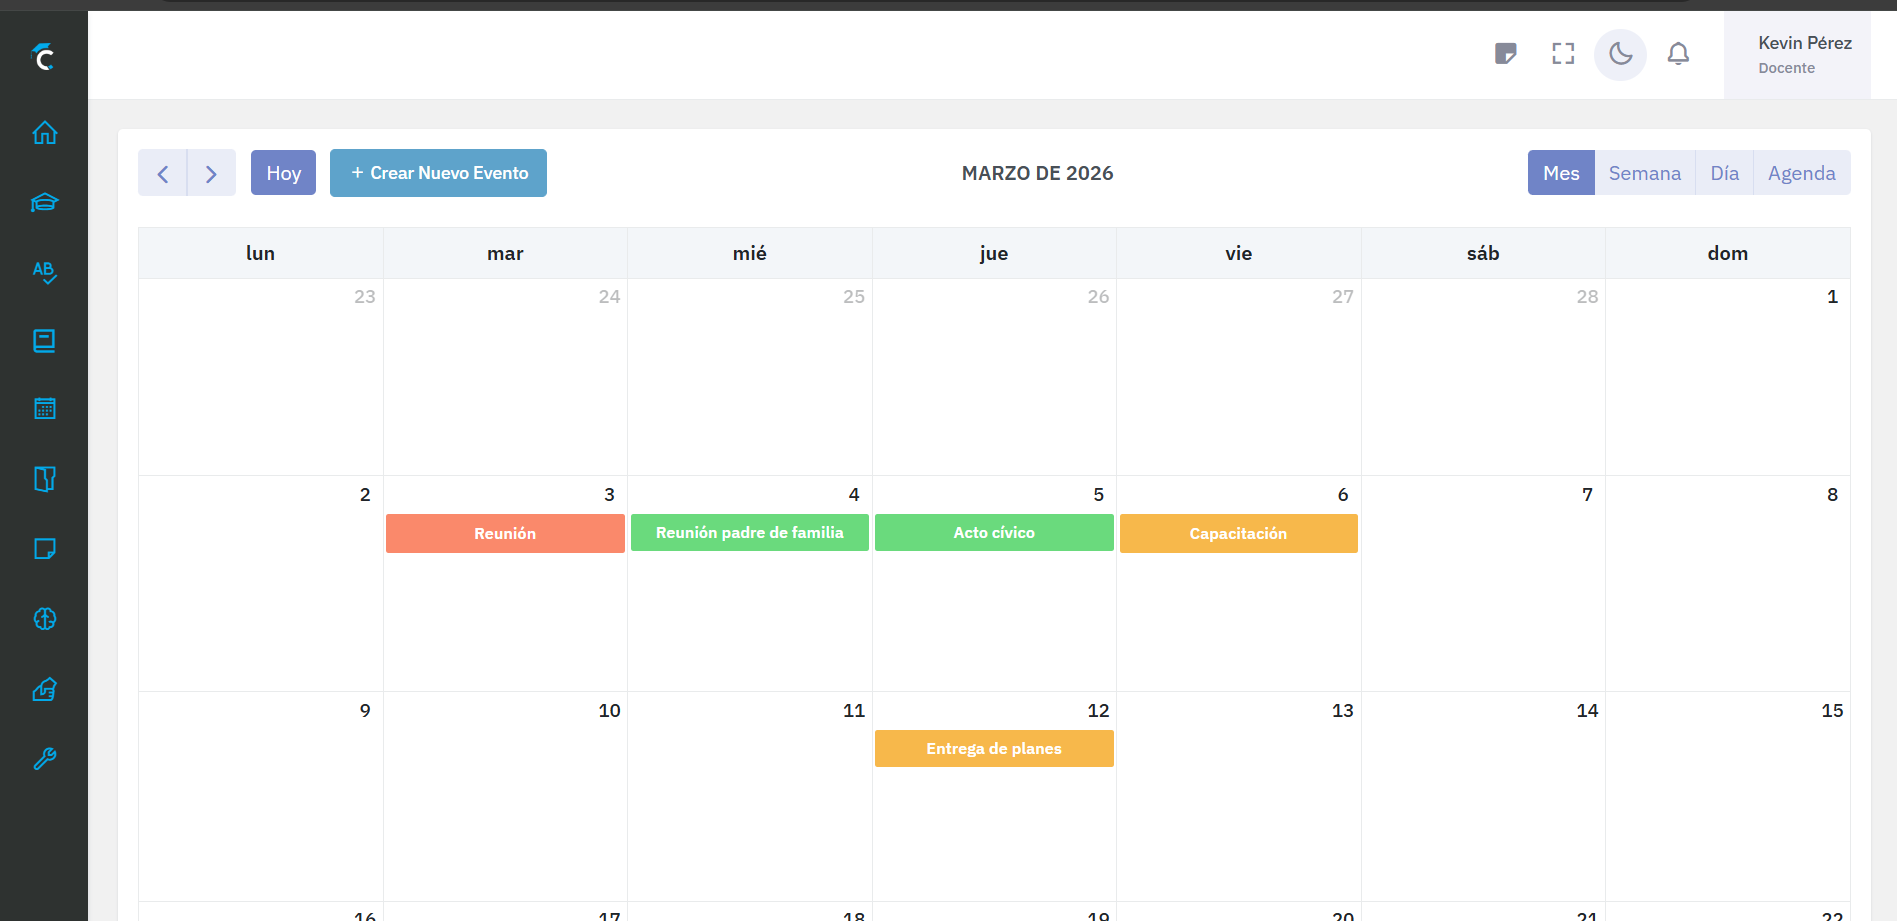Image resolution: width=1897 pixels, height=921 pixels.
Task: Select the orange Reunión event
Action: (x=504, y=533)
